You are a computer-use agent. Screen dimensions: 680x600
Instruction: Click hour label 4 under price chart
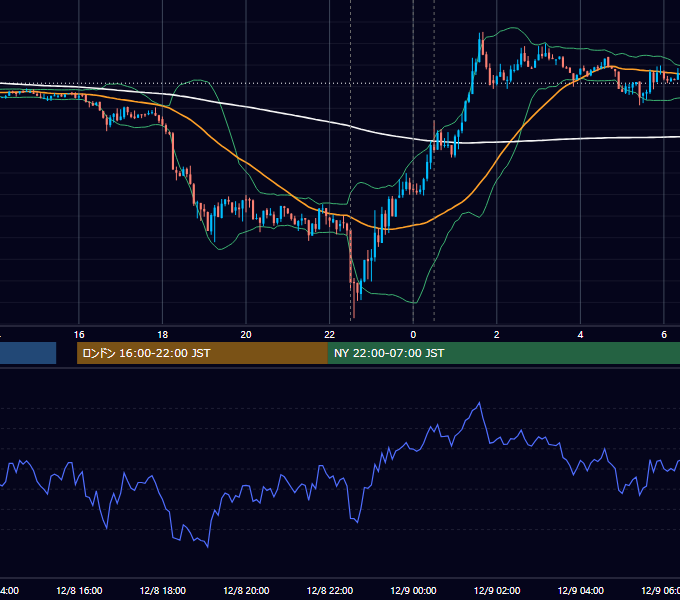click(580, 335)
